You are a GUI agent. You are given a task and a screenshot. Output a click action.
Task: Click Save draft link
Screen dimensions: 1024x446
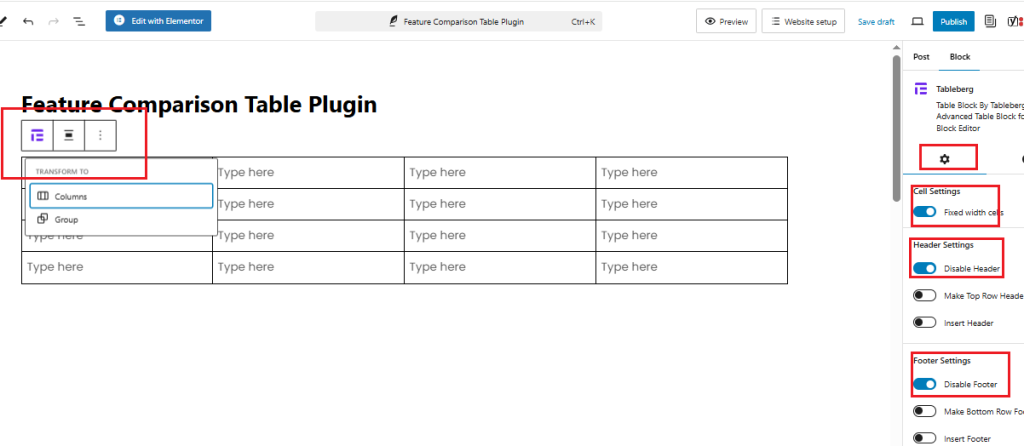click(876, 22)
